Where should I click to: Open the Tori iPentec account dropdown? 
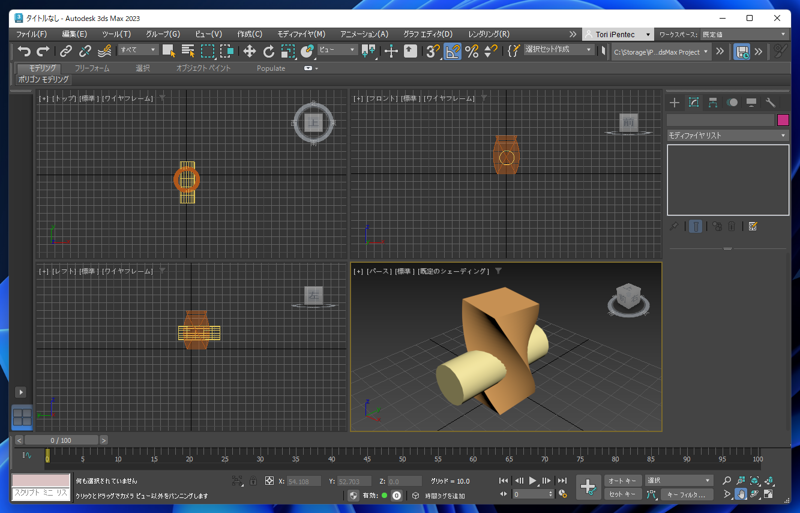(x=617, y=34)
